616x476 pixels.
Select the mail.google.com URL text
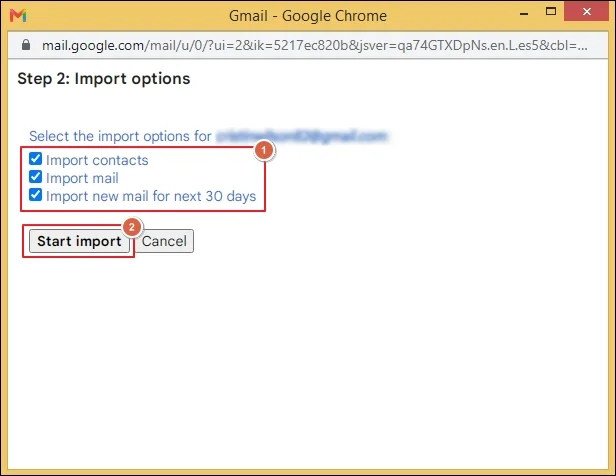tap(315, 46)
